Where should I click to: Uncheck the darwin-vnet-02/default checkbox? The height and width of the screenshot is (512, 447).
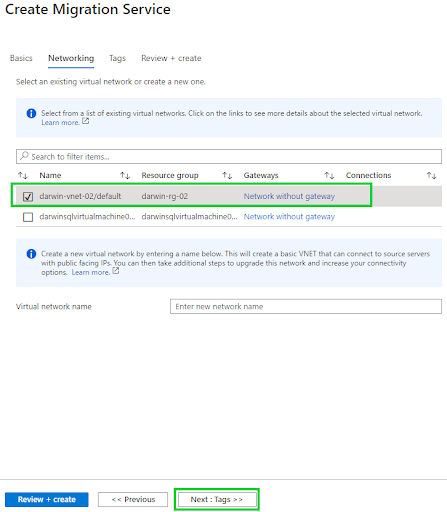[28, 196]
